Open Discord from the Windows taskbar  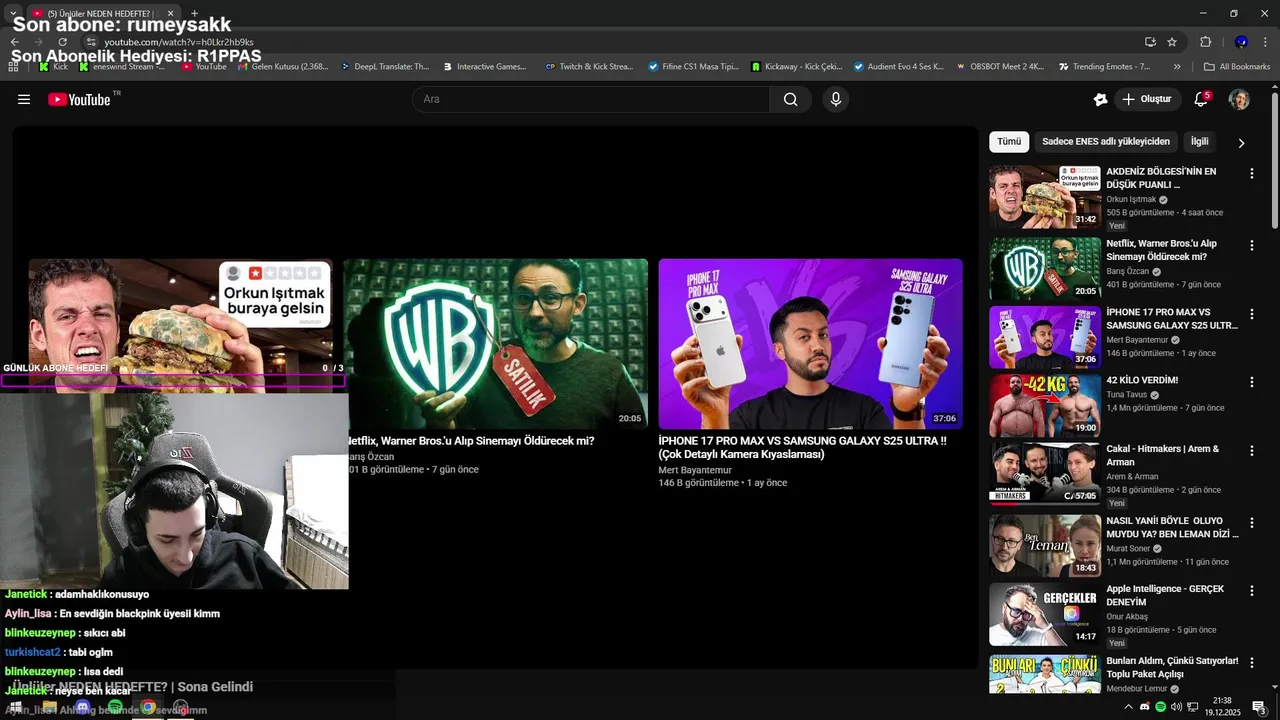point(82,707)
